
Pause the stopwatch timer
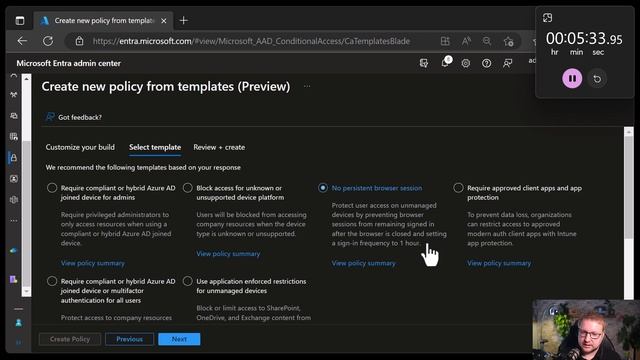pos(572,78)
